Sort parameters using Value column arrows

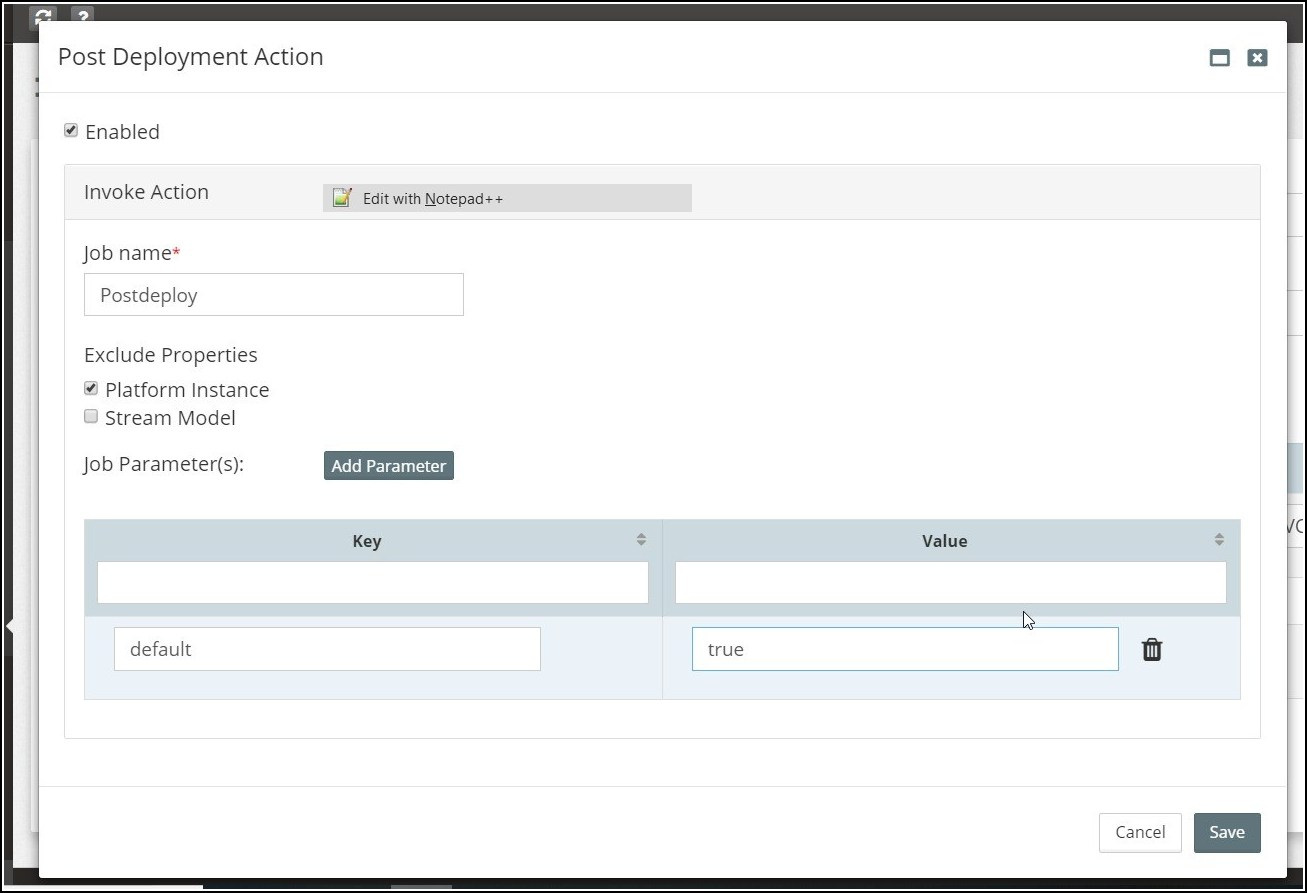click(x=1219, y=540)
